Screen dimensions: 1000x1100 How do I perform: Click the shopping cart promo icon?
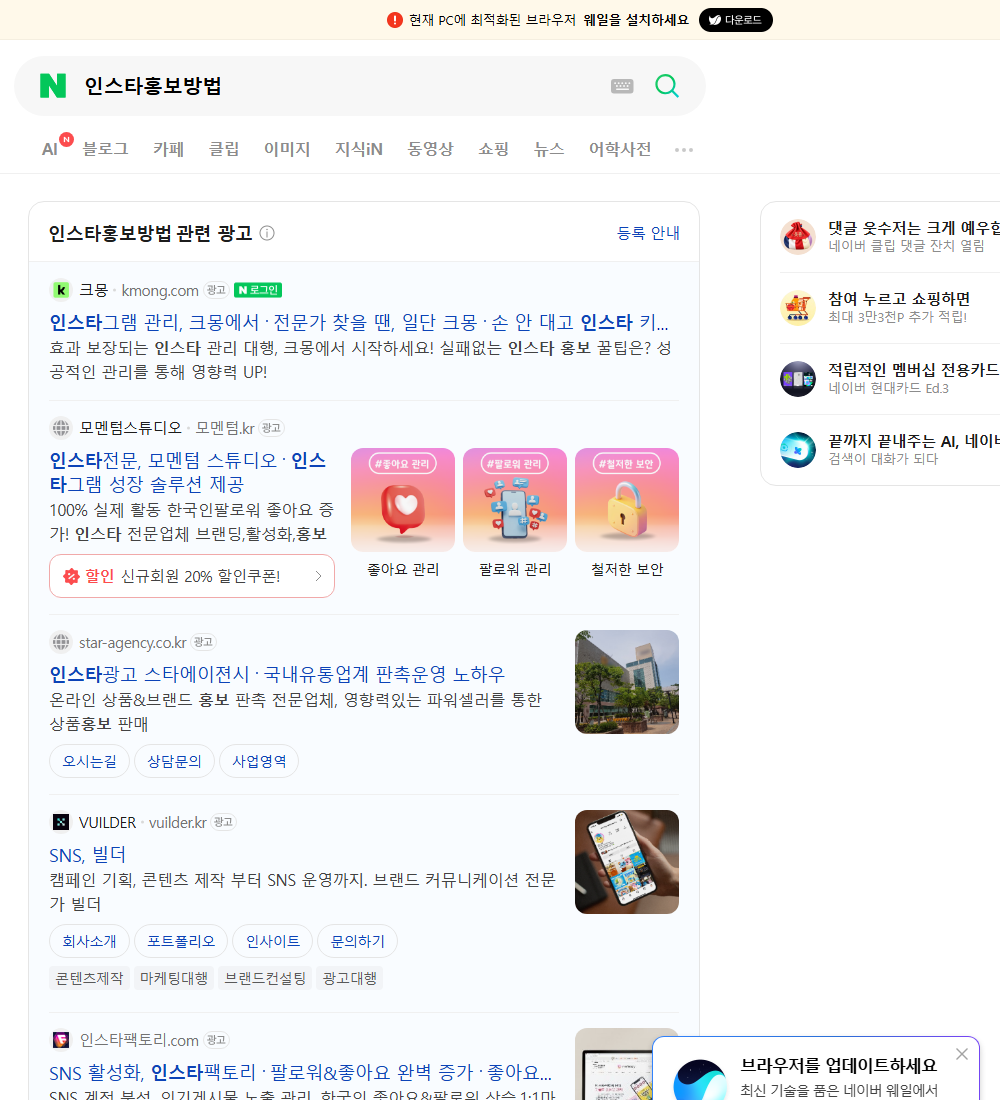point(798,307)
